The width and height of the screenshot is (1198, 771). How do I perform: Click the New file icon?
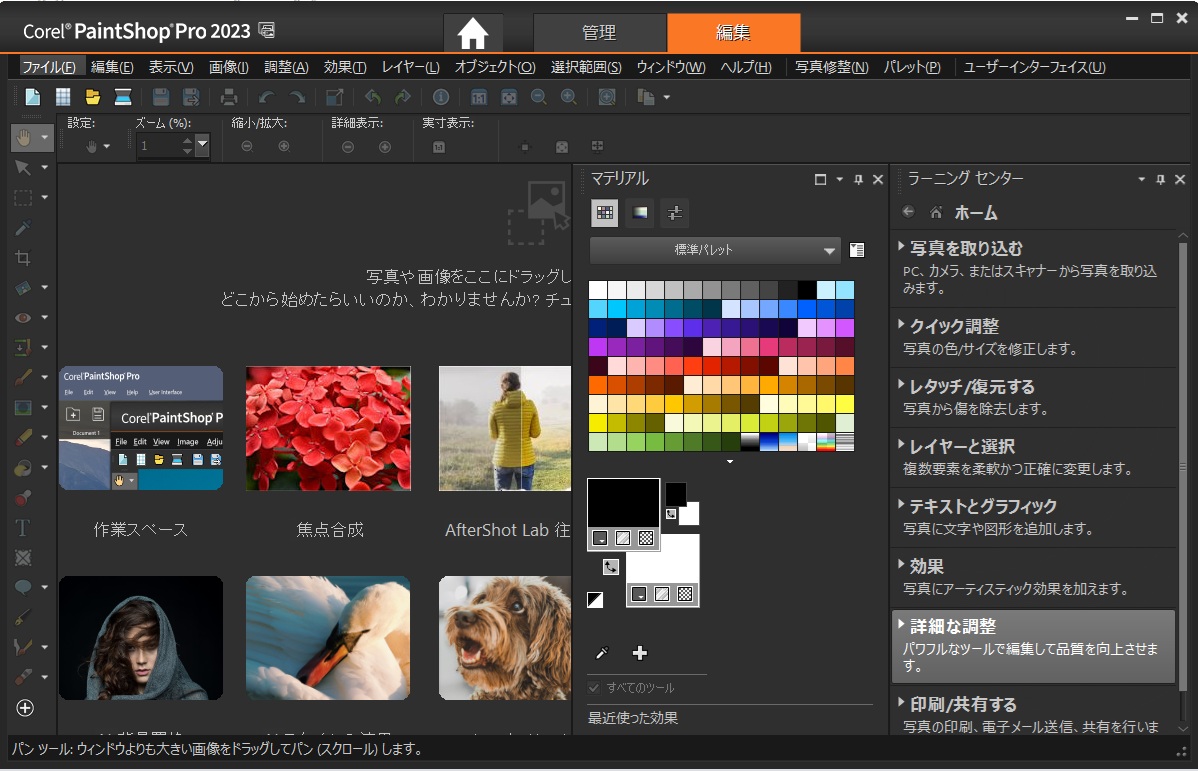pos(33,97)
